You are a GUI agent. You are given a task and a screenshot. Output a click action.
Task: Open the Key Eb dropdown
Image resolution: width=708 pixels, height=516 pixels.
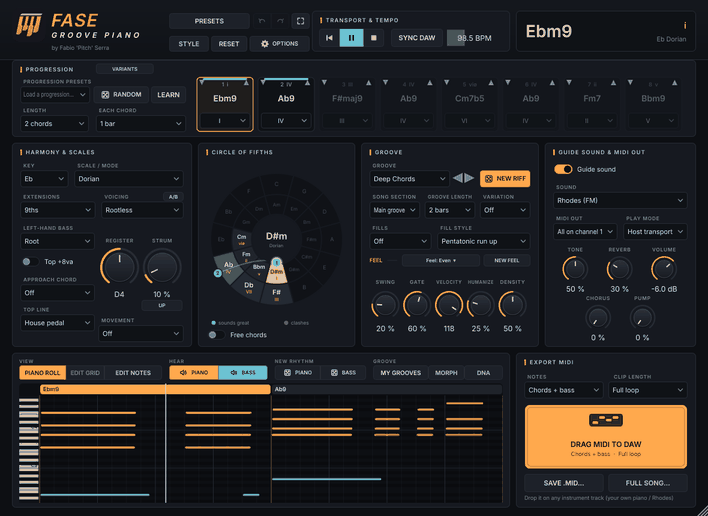click(44, 179)
